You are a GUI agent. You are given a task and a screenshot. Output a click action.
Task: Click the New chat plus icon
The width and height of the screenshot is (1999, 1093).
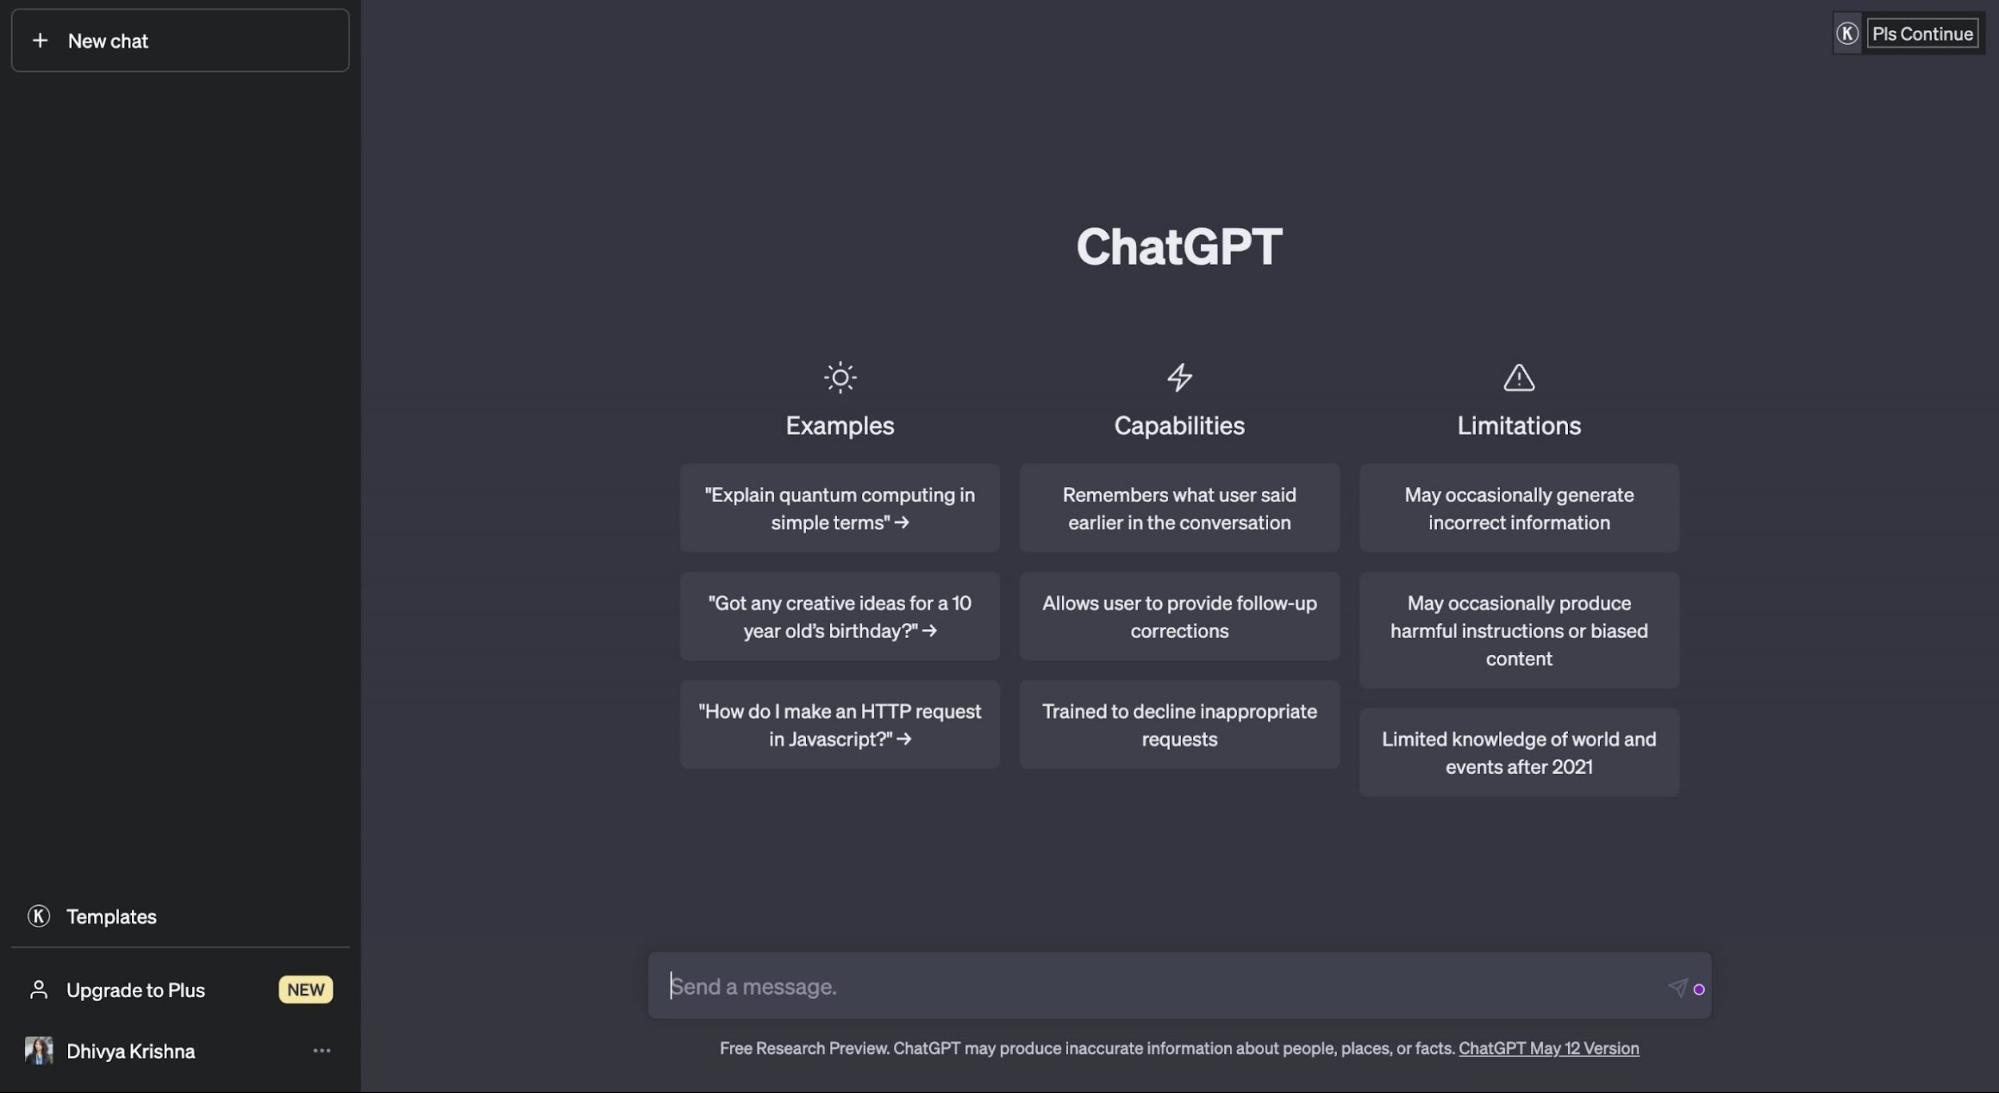point(39,39)
